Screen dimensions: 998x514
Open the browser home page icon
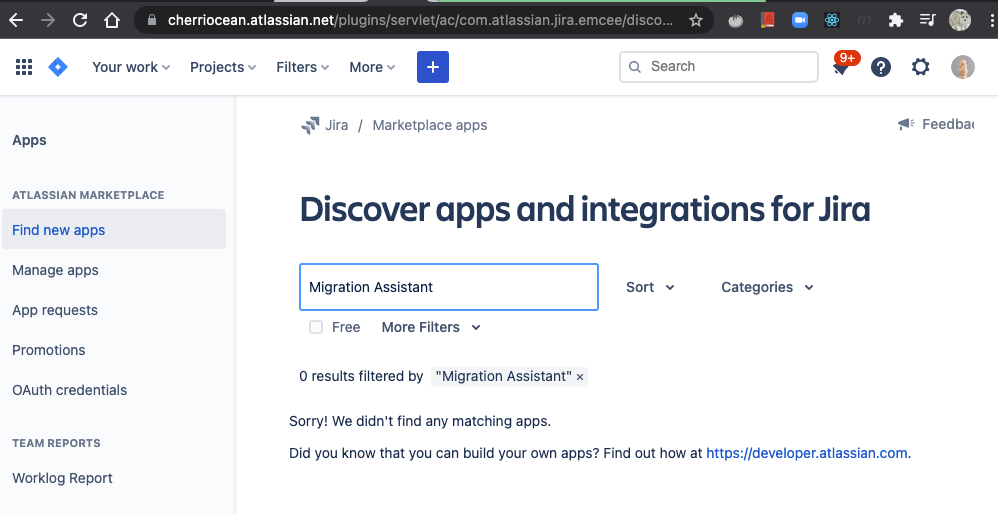(112, 20)
